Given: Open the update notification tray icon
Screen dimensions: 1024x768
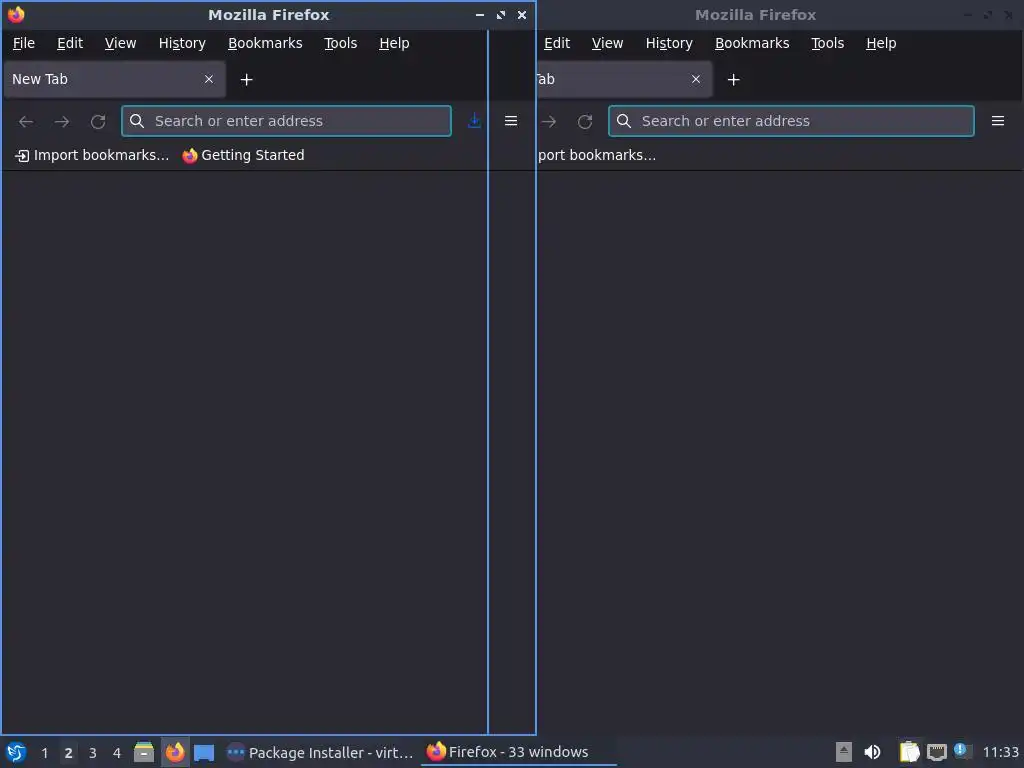Looking at the screenshot, I should tap(962, 751).
